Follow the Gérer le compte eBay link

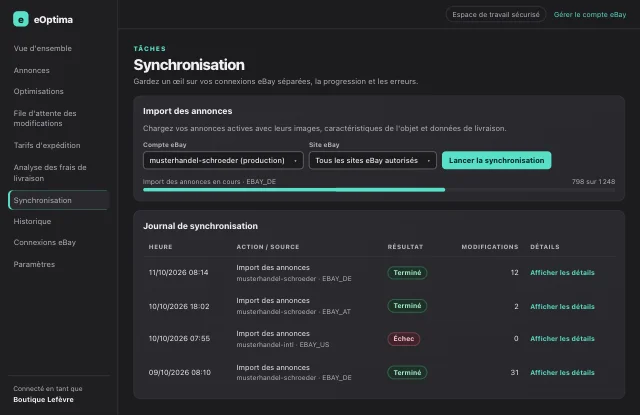(590, 14)
